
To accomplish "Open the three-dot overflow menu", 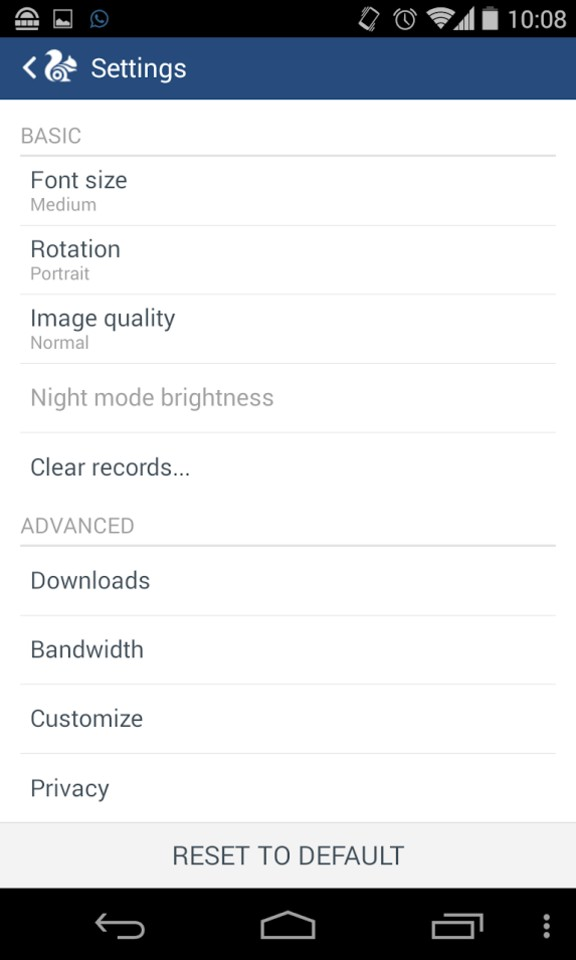I will click(x=547, y=925).
